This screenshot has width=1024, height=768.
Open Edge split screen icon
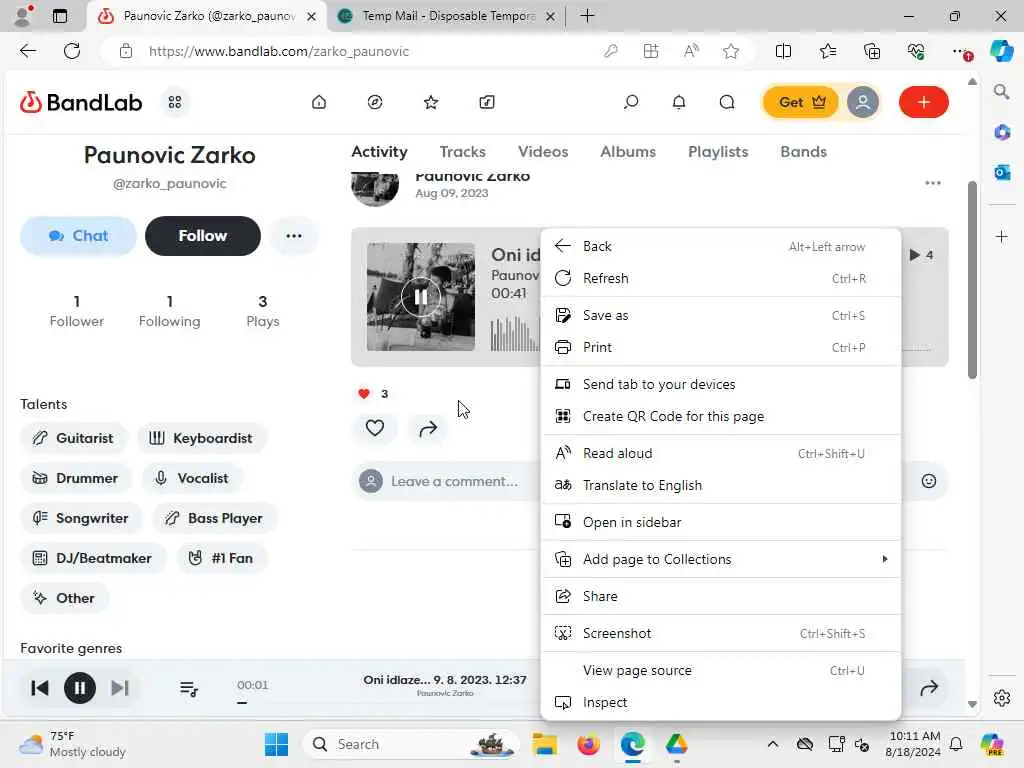tap(783, 51)
